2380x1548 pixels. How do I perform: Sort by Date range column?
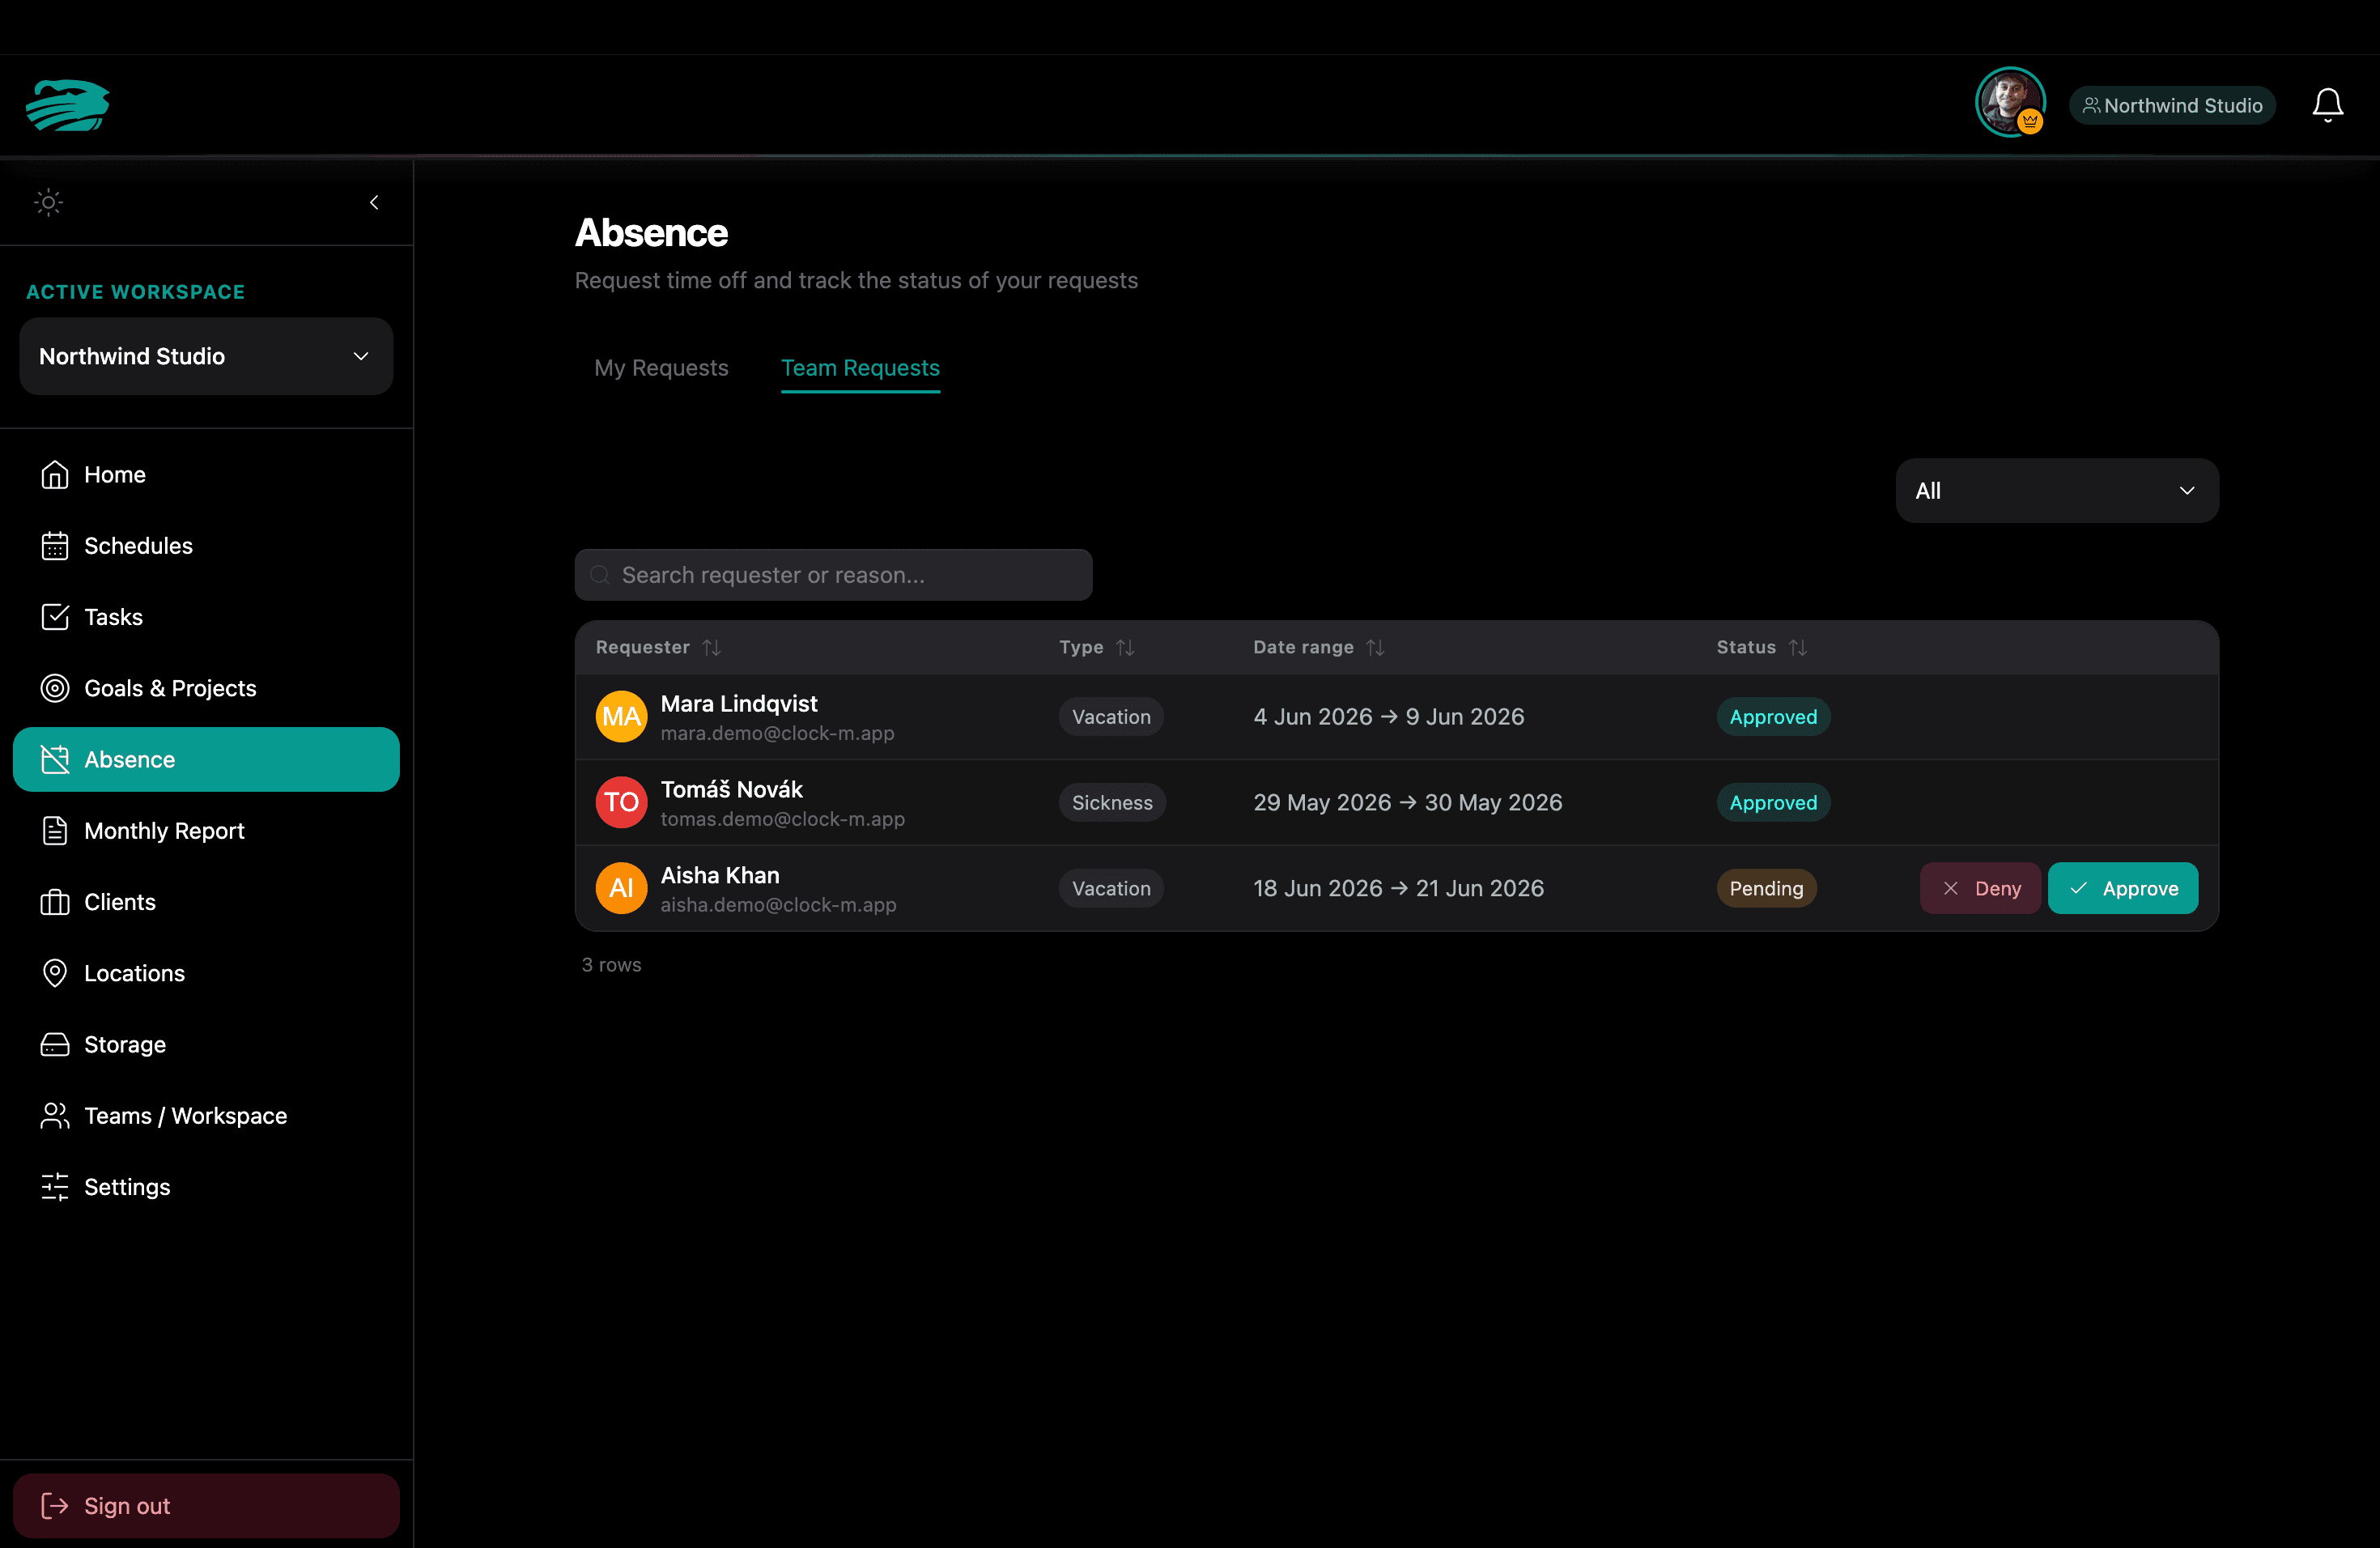[1319, 647]
